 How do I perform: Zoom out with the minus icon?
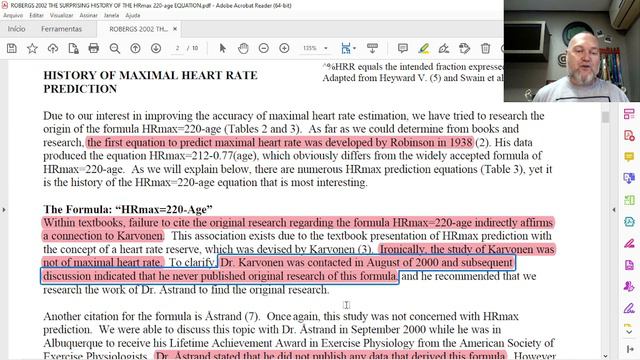click(x=264, y=49)
